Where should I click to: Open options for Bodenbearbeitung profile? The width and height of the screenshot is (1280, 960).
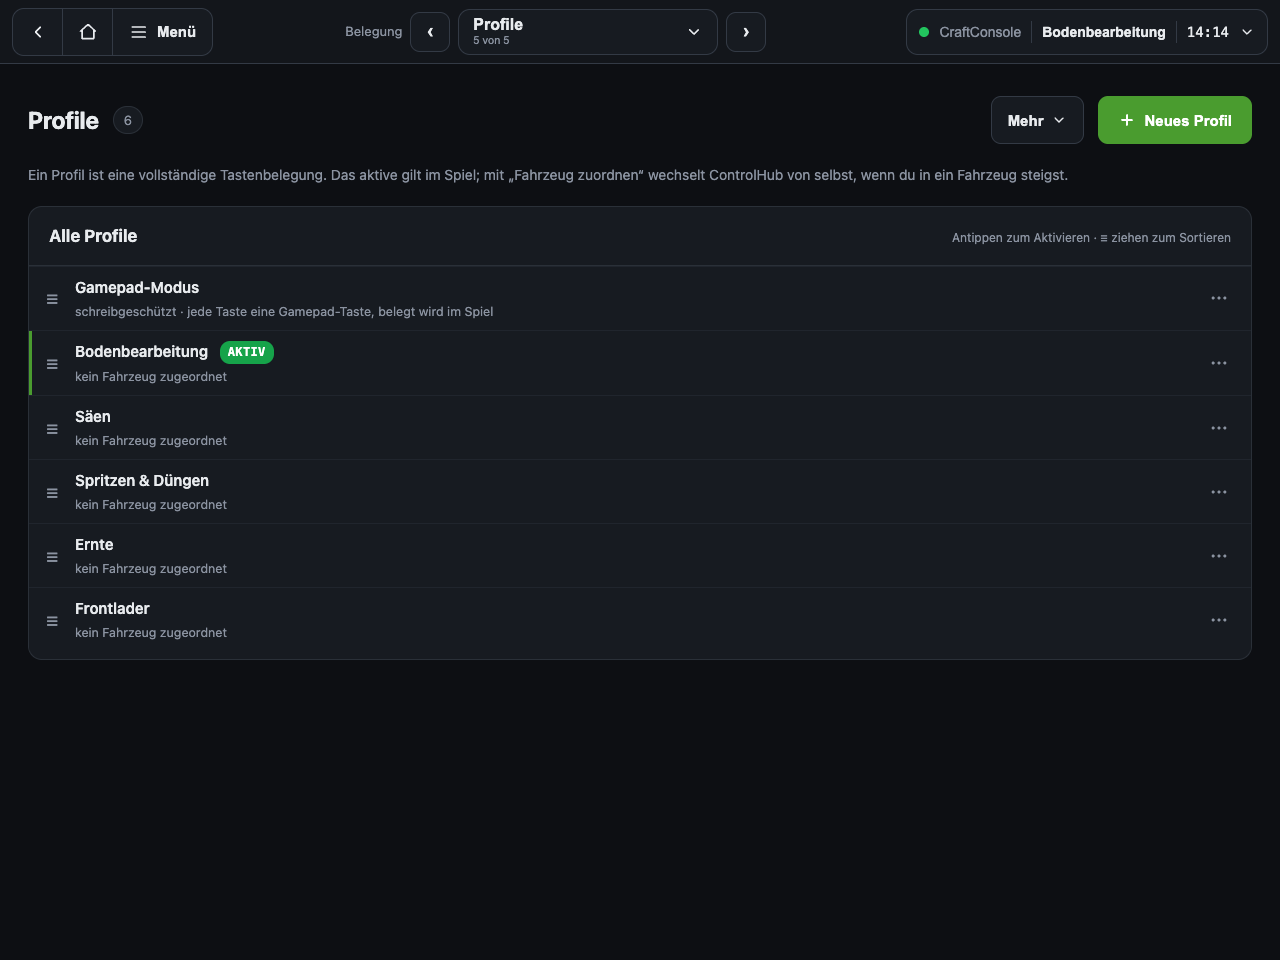[1219, 363]
